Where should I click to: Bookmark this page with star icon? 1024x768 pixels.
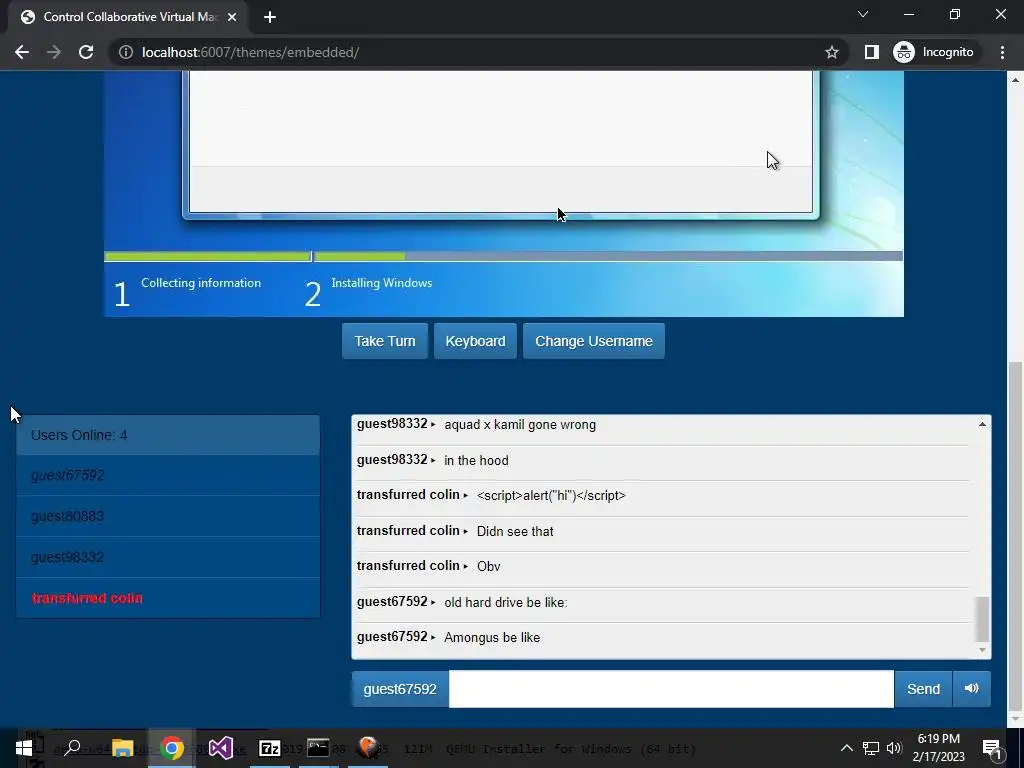point(831,52)
